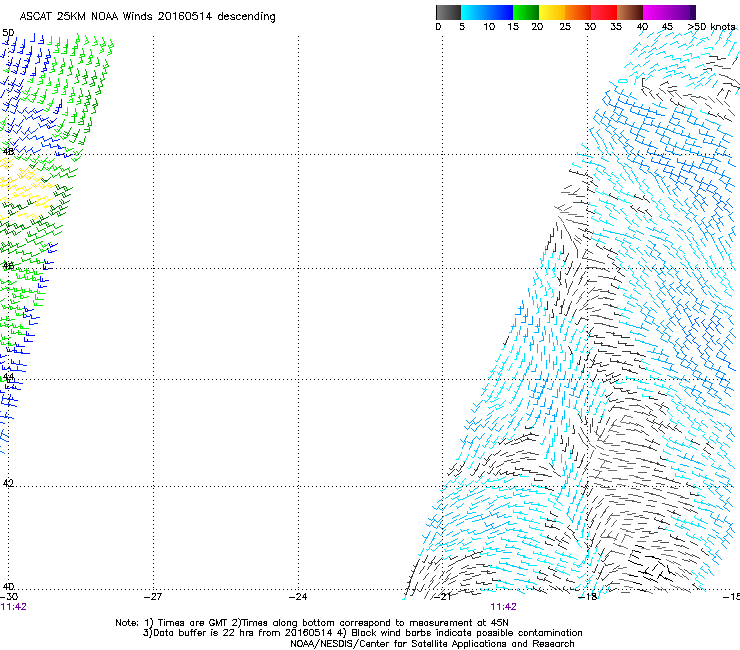
Task: Click the '>50 knots' legend label
Action: click(x=711, y=26)
